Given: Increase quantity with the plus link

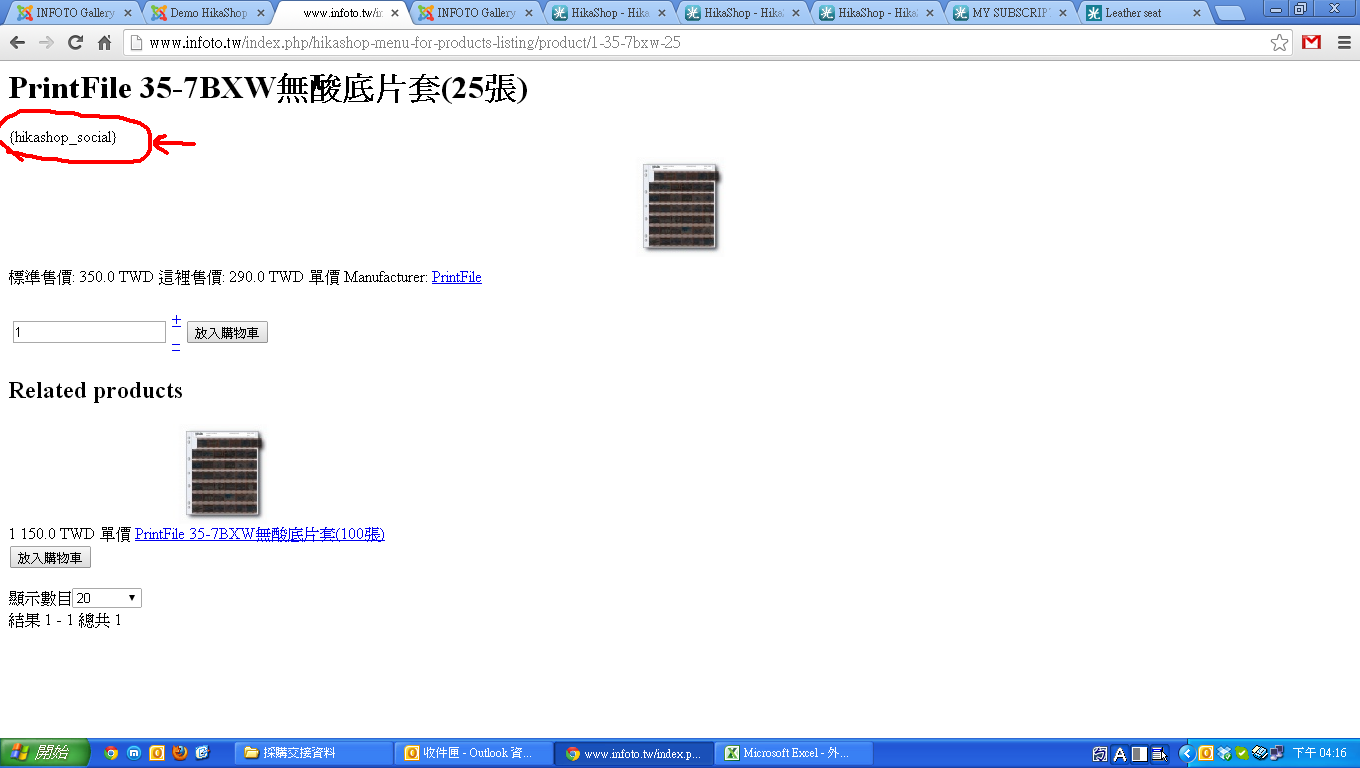Looking at the screenshot, I should pos(176,320).
